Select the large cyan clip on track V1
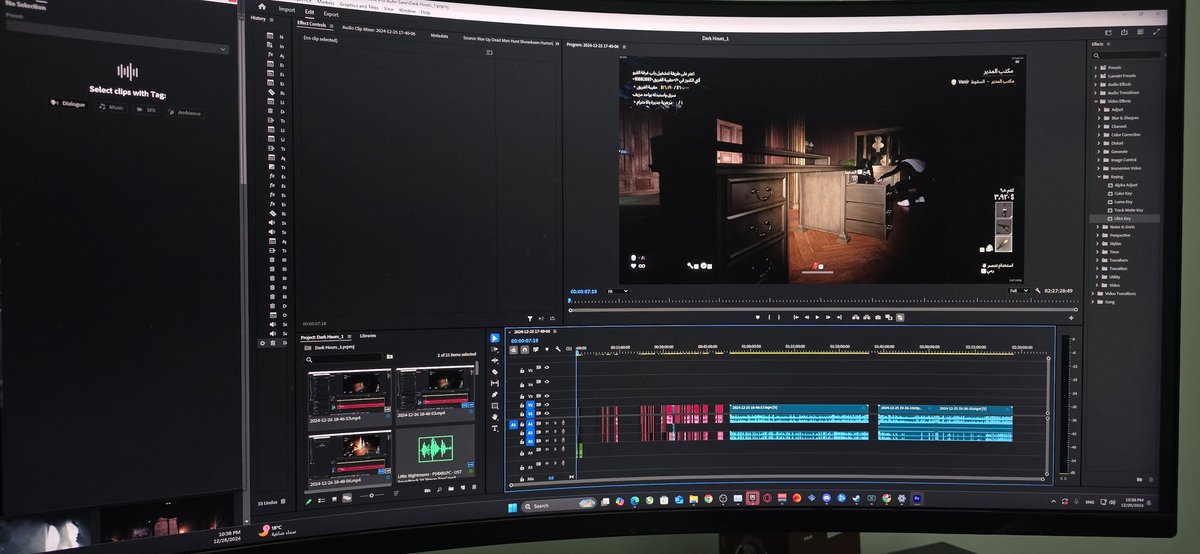Screen dimensions: 1200x554 [799, 409]
